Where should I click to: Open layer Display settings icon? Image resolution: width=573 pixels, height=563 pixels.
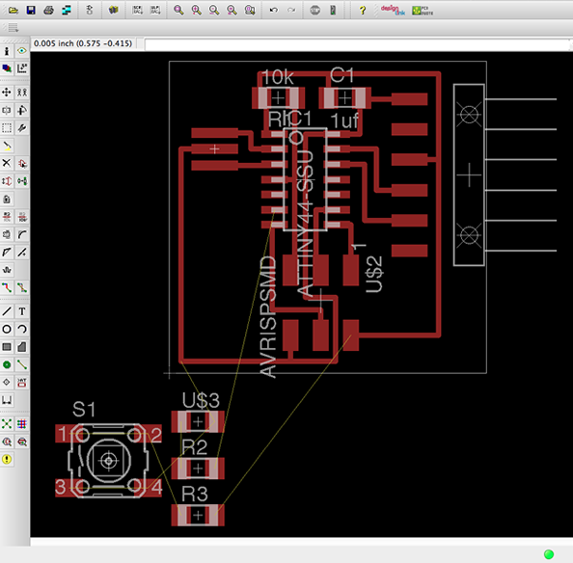pyautogui.click(x=7, y=68)
